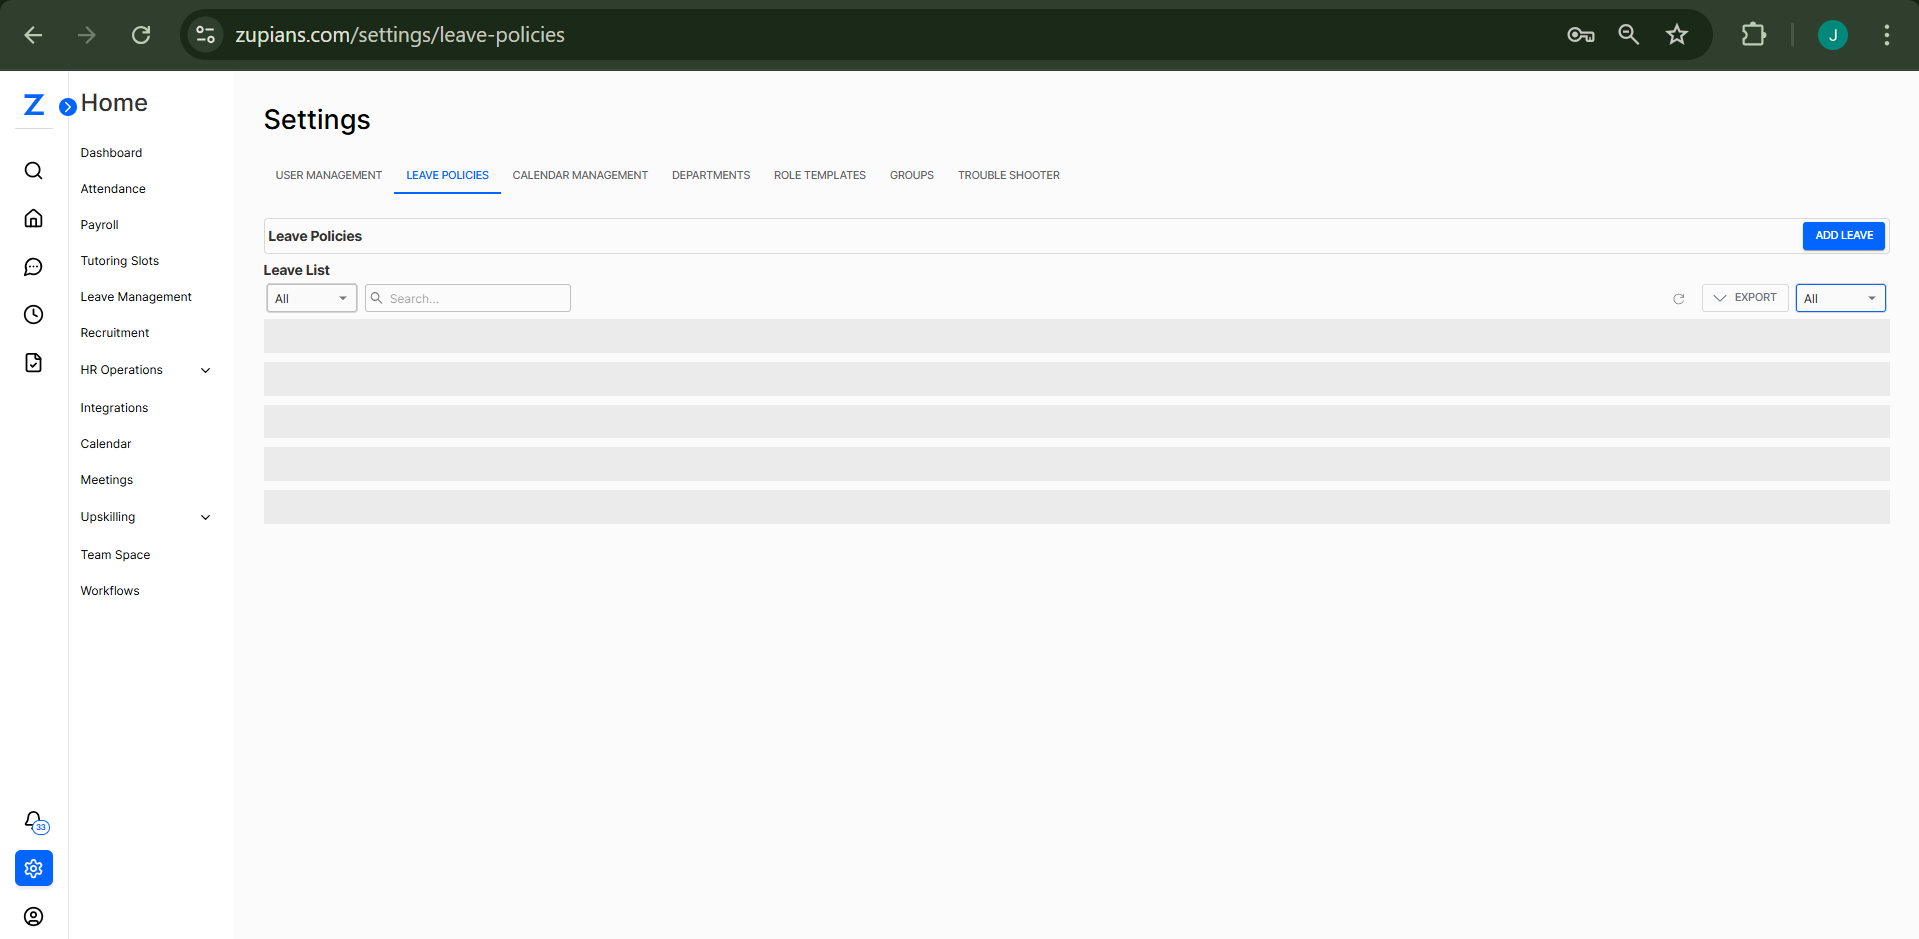Open Leave Management from the navigation
The width and height of the screenshot is (1919, 939).
(x=136, y=296)
